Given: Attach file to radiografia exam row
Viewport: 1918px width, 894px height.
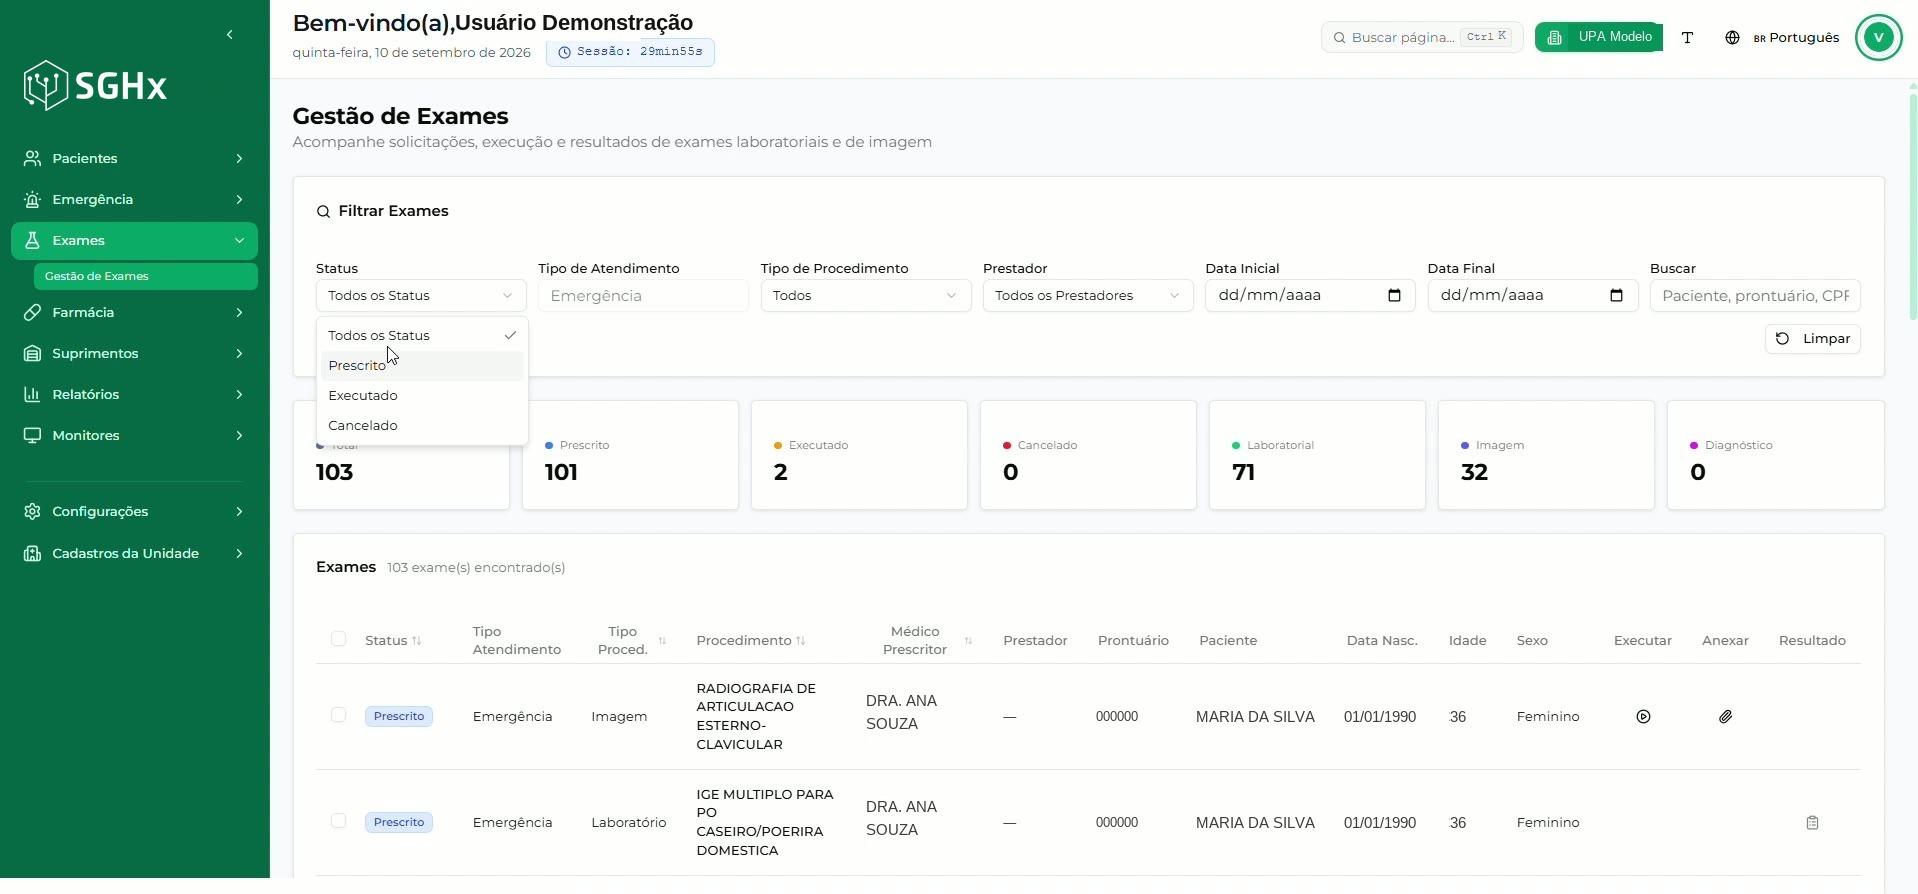Looking at the screenshot, I should coord(1725,717).
